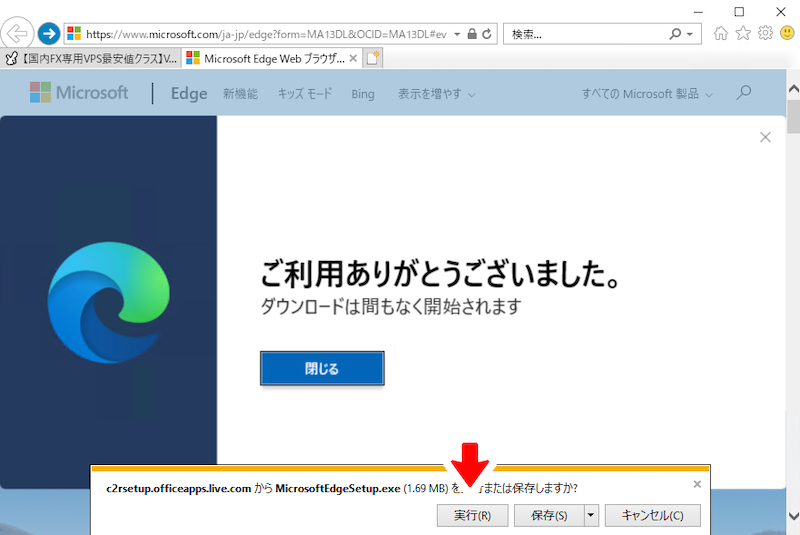Close the Microsoft Edge Web ブラウザ tab
800x535 pixels.
pyautogui.click(x=353, y=59)
